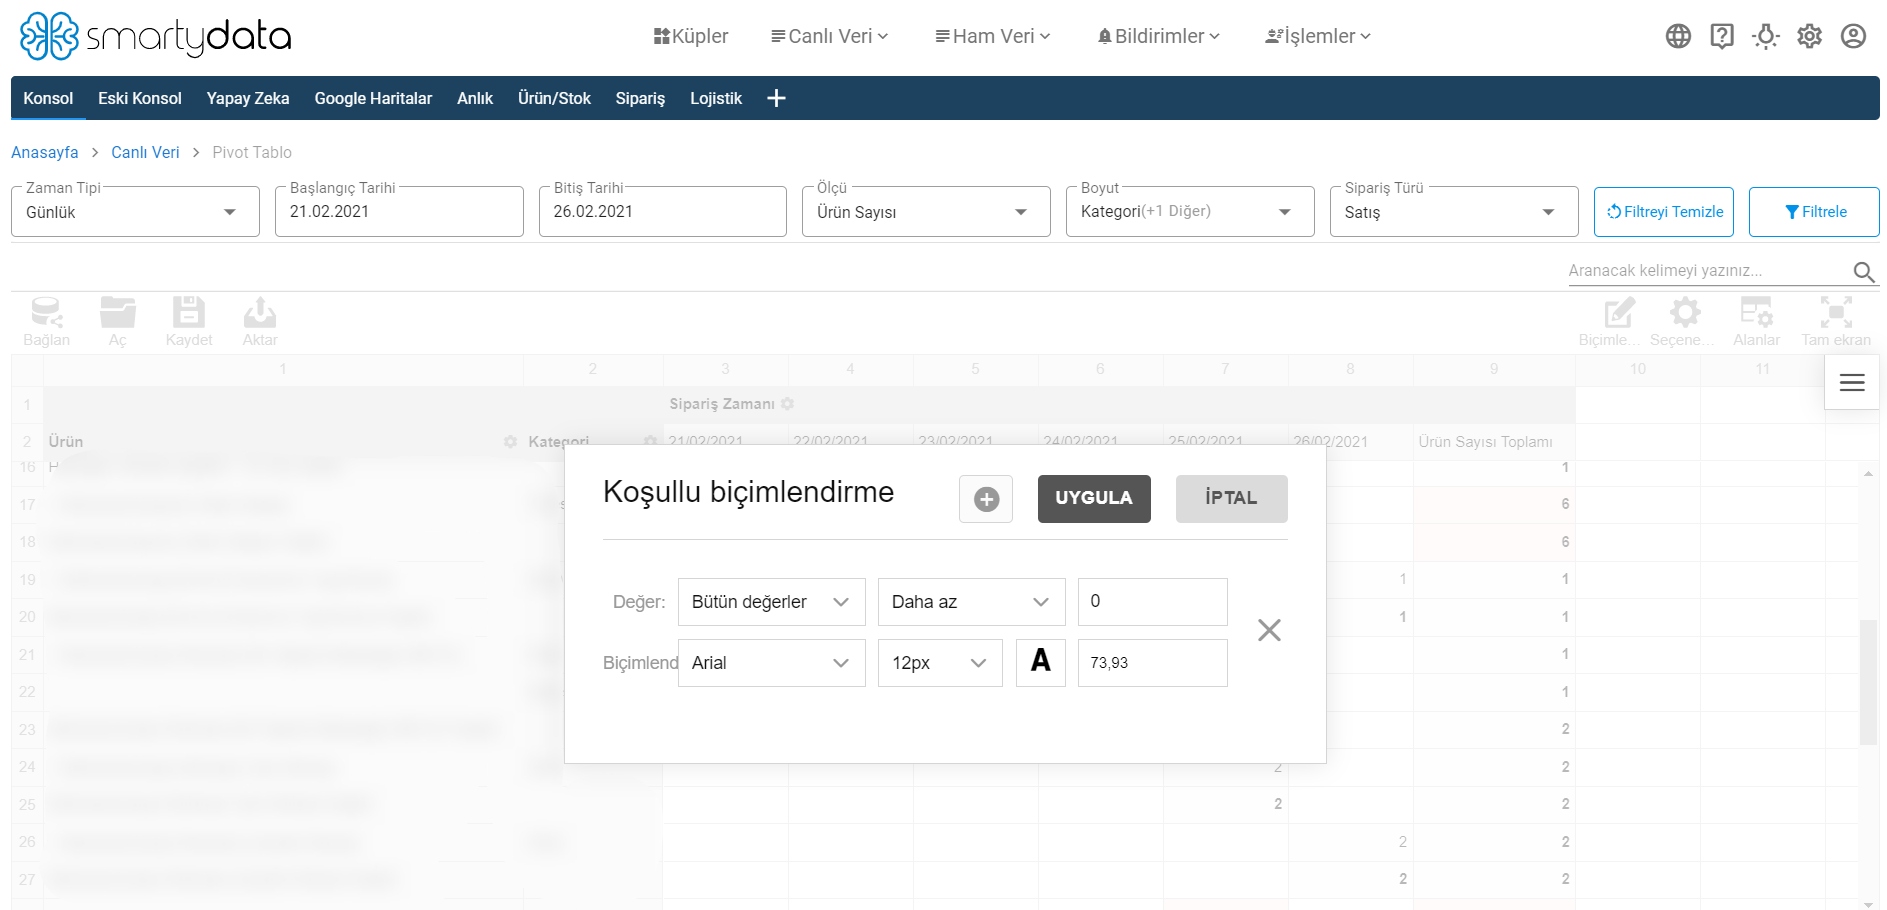
Task: Go to Anasayfa breadcrumb link
Action: click(45, 152)
